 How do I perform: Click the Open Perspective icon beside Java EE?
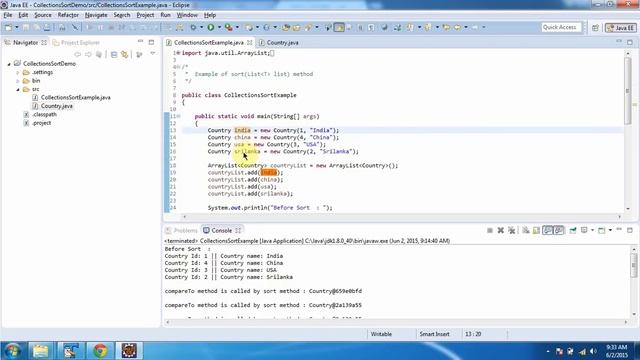(x=595, y=28)
